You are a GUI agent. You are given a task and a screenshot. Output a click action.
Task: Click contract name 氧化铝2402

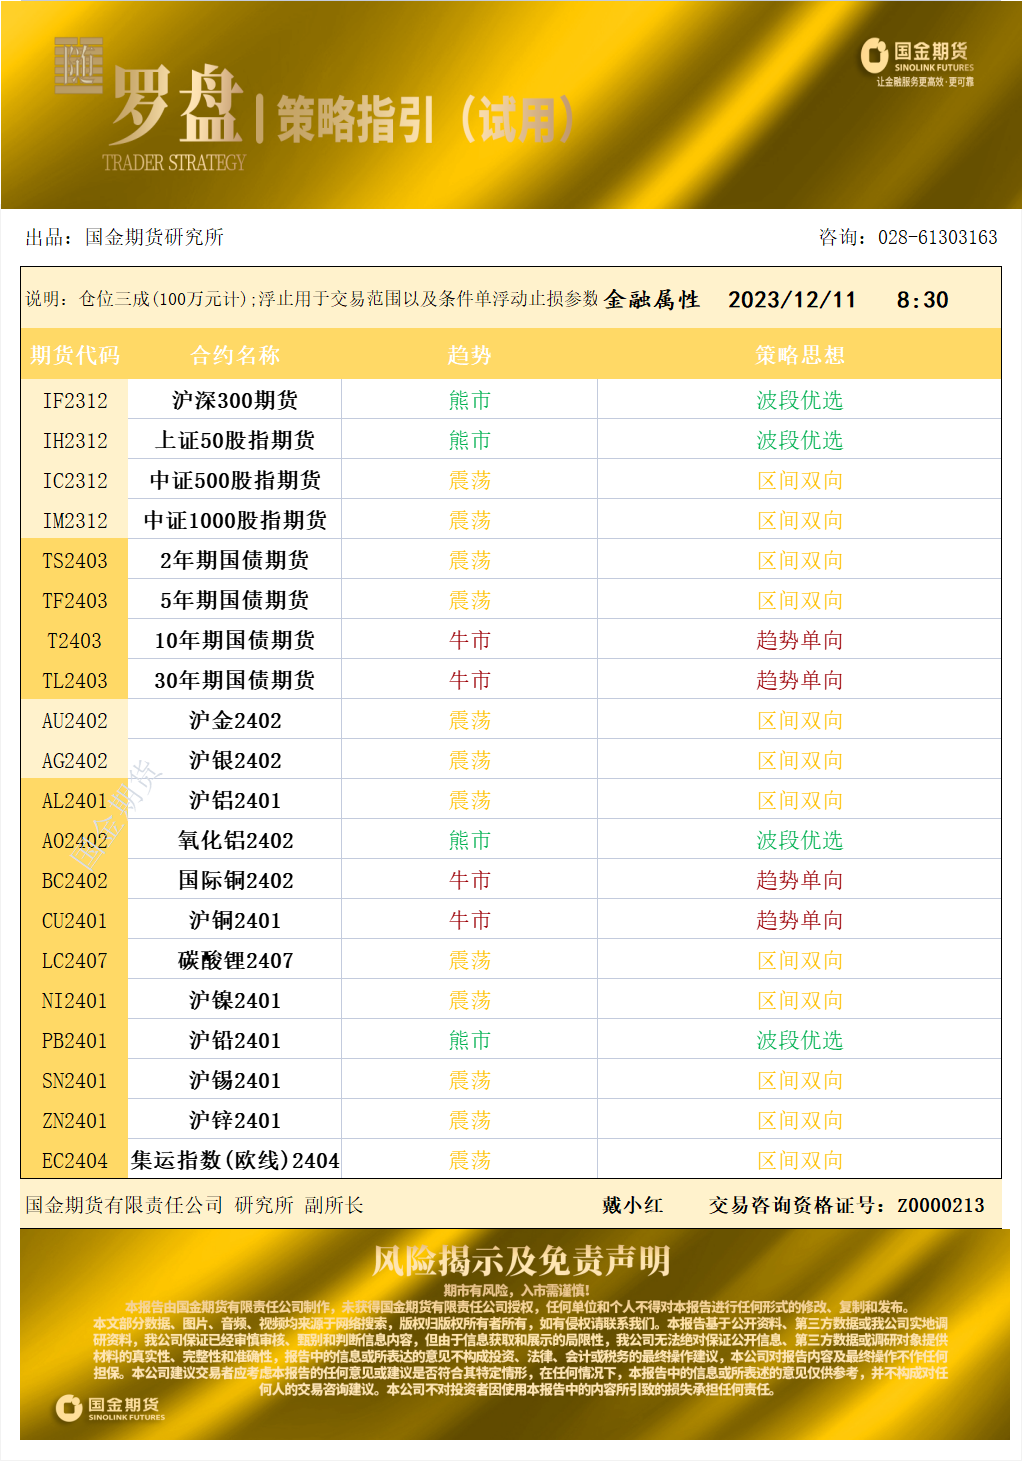coord(235,840)
